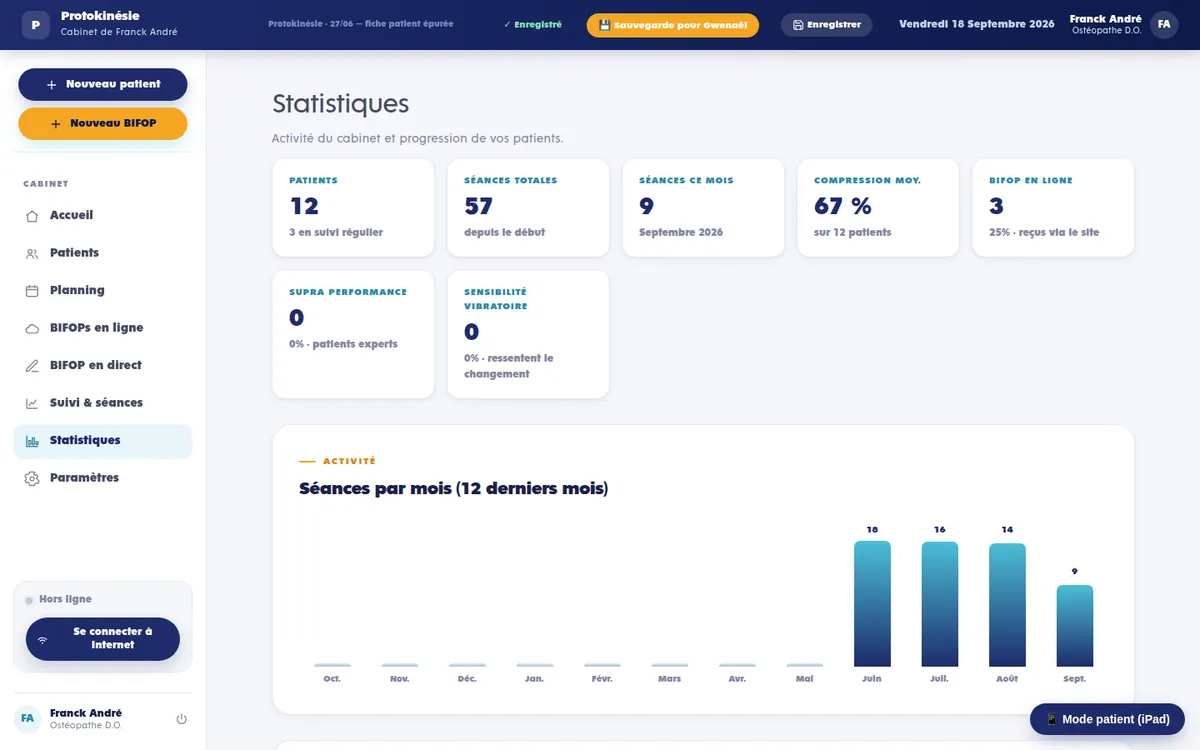Viewport: 1200px width, 750px height.
Task: Click the Paramètres gear icon
Action: click(32, 478)
